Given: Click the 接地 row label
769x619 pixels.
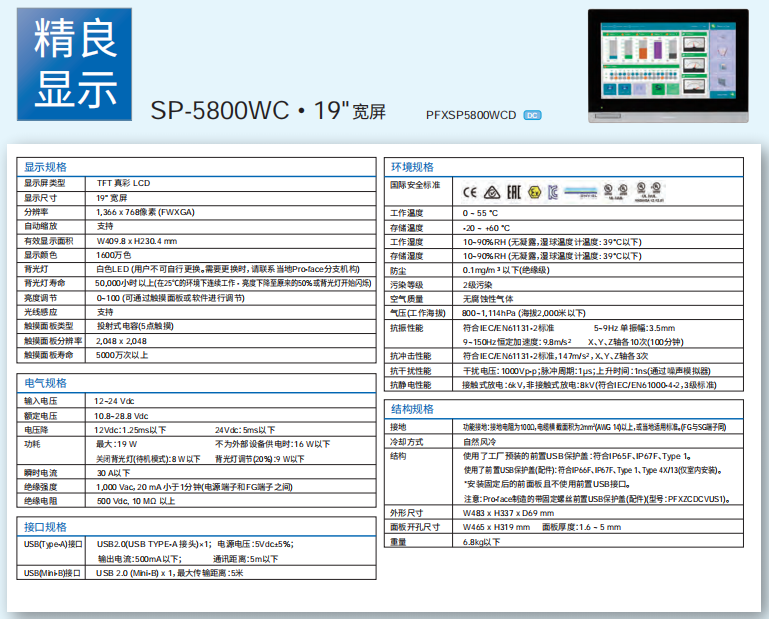Looking at the screenshot, I should coord(398,427).
